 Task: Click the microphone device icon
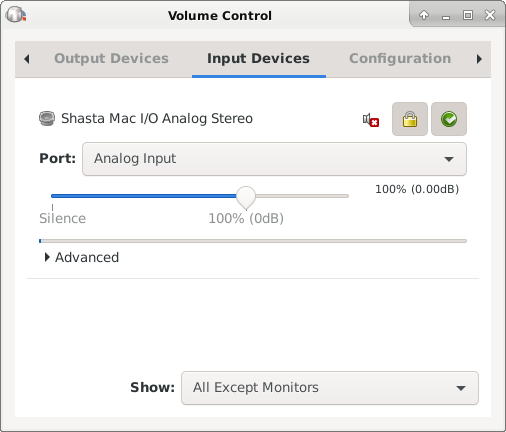click(x=47, y=118)
